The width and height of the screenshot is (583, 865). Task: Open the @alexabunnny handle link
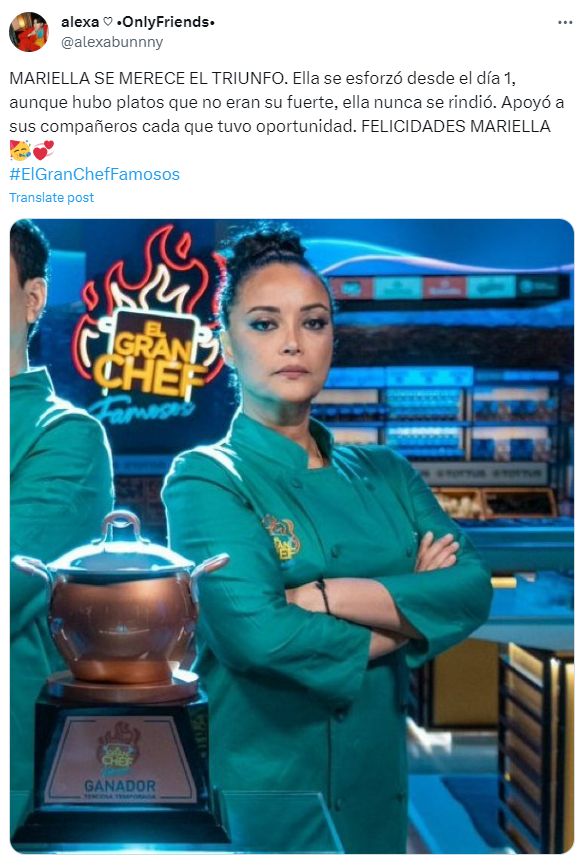click(112, 42)
